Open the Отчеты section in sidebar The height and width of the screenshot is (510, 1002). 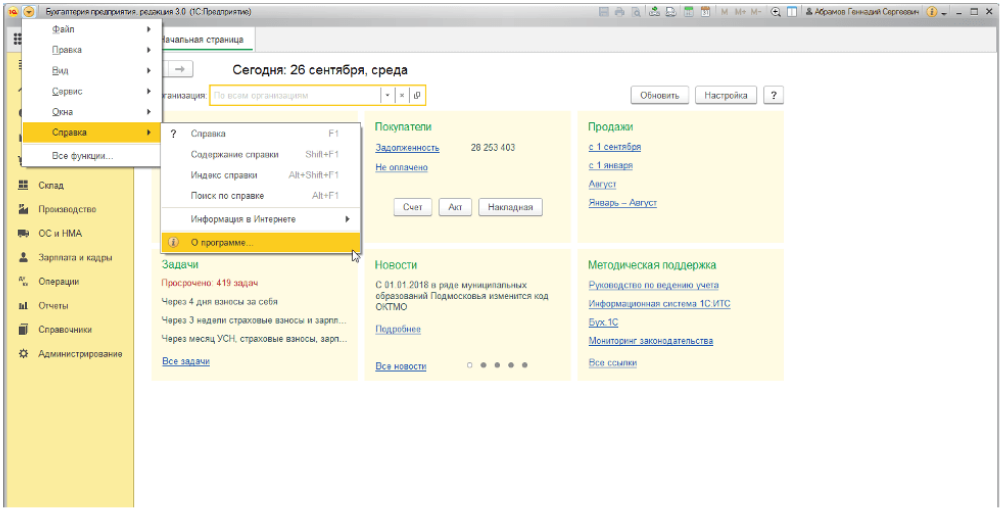[53, 305]
